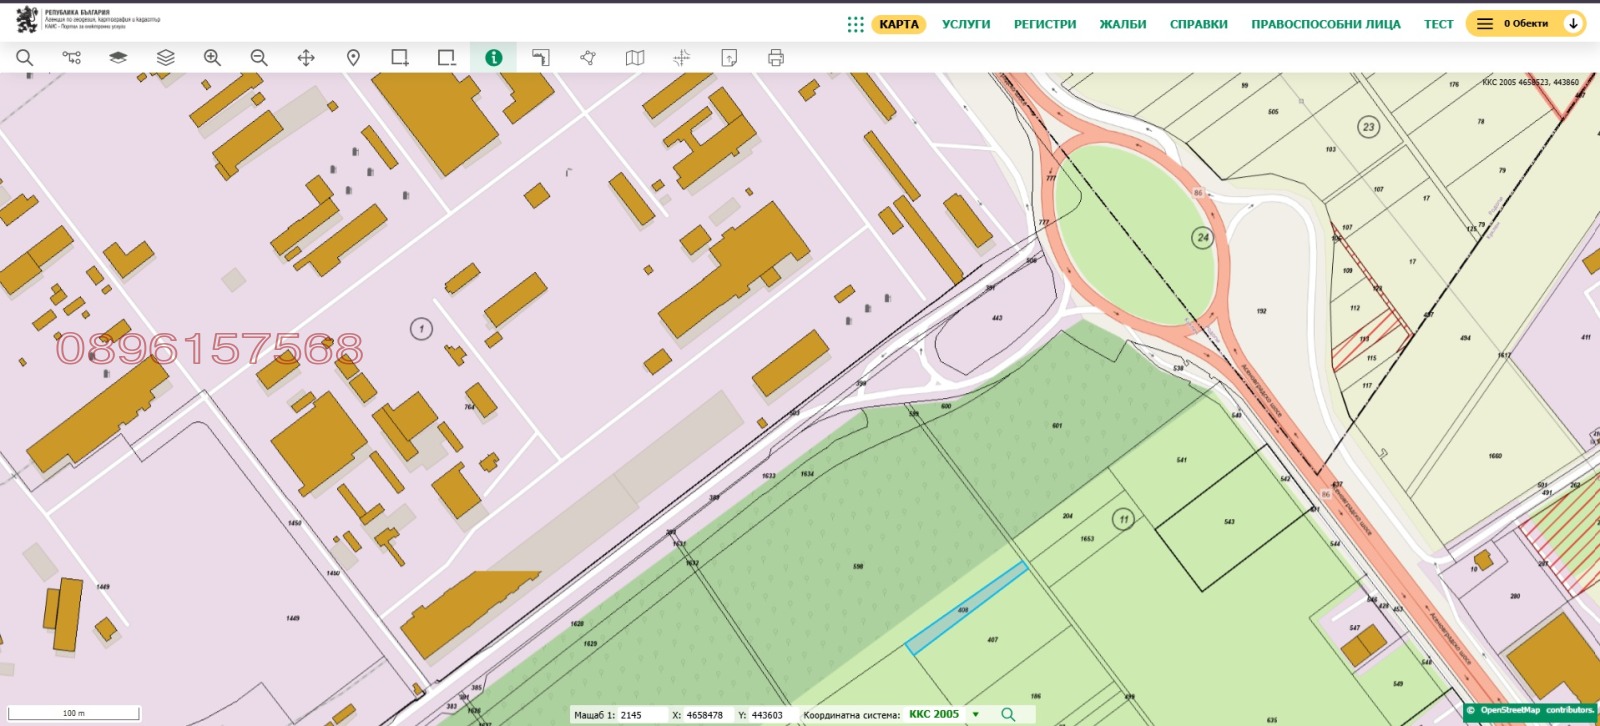The image size is (1600, 726).
Task: Select the location pin marker tool
Action: tap(353, 58)
